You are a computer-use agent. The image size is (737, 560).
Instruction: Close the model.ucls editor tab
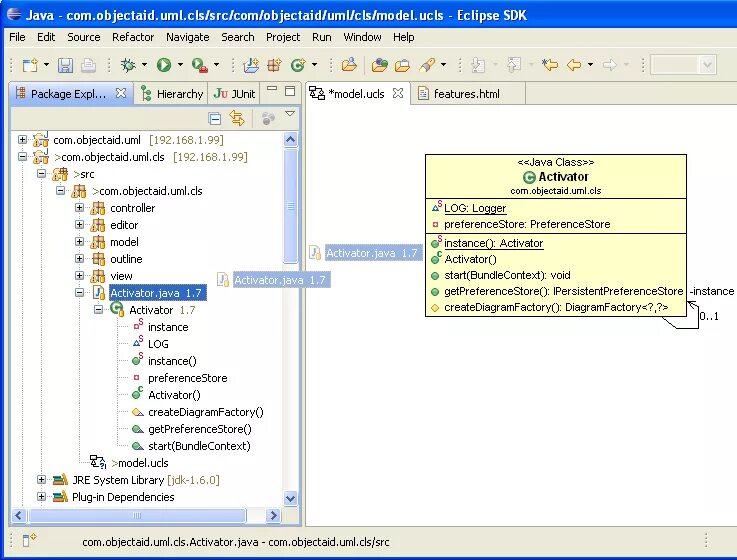point(398,93)
